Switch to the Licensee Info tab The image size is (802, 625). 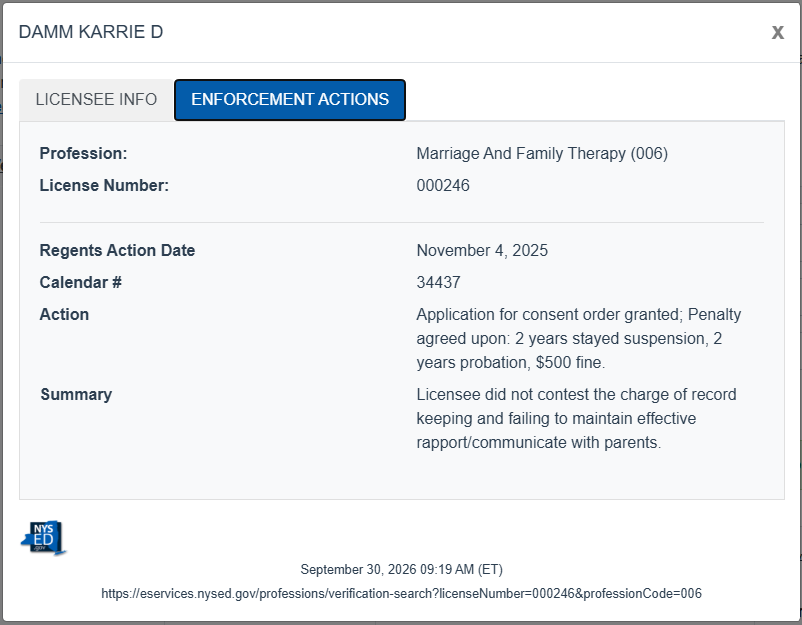(96, 100)
